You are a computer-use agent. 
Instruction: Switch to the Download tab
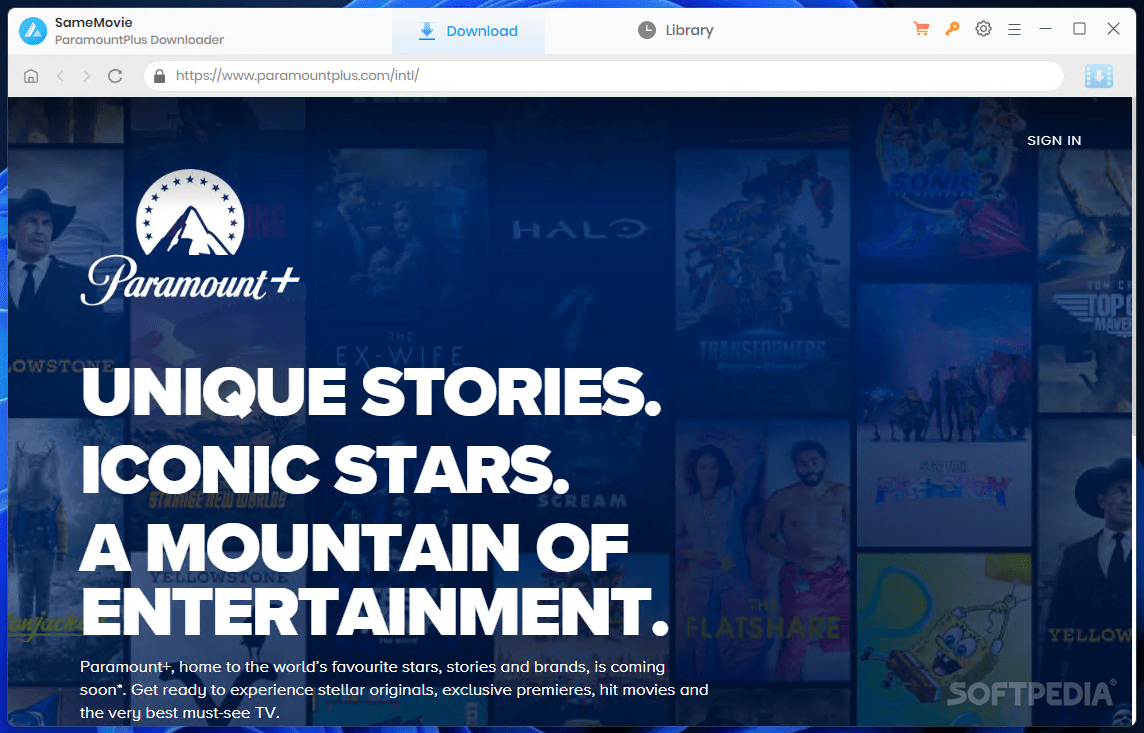(468, 31)
